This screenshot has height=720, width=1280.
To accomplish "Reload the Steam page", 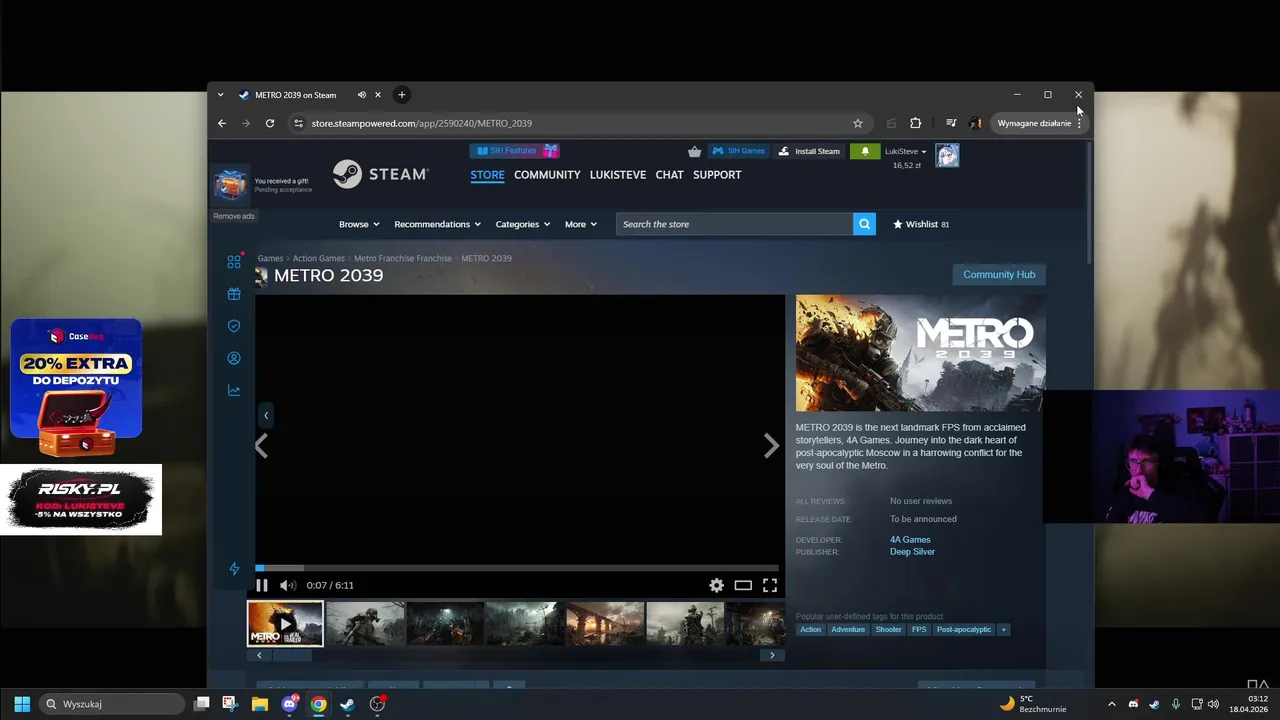I will pos(270,123).
